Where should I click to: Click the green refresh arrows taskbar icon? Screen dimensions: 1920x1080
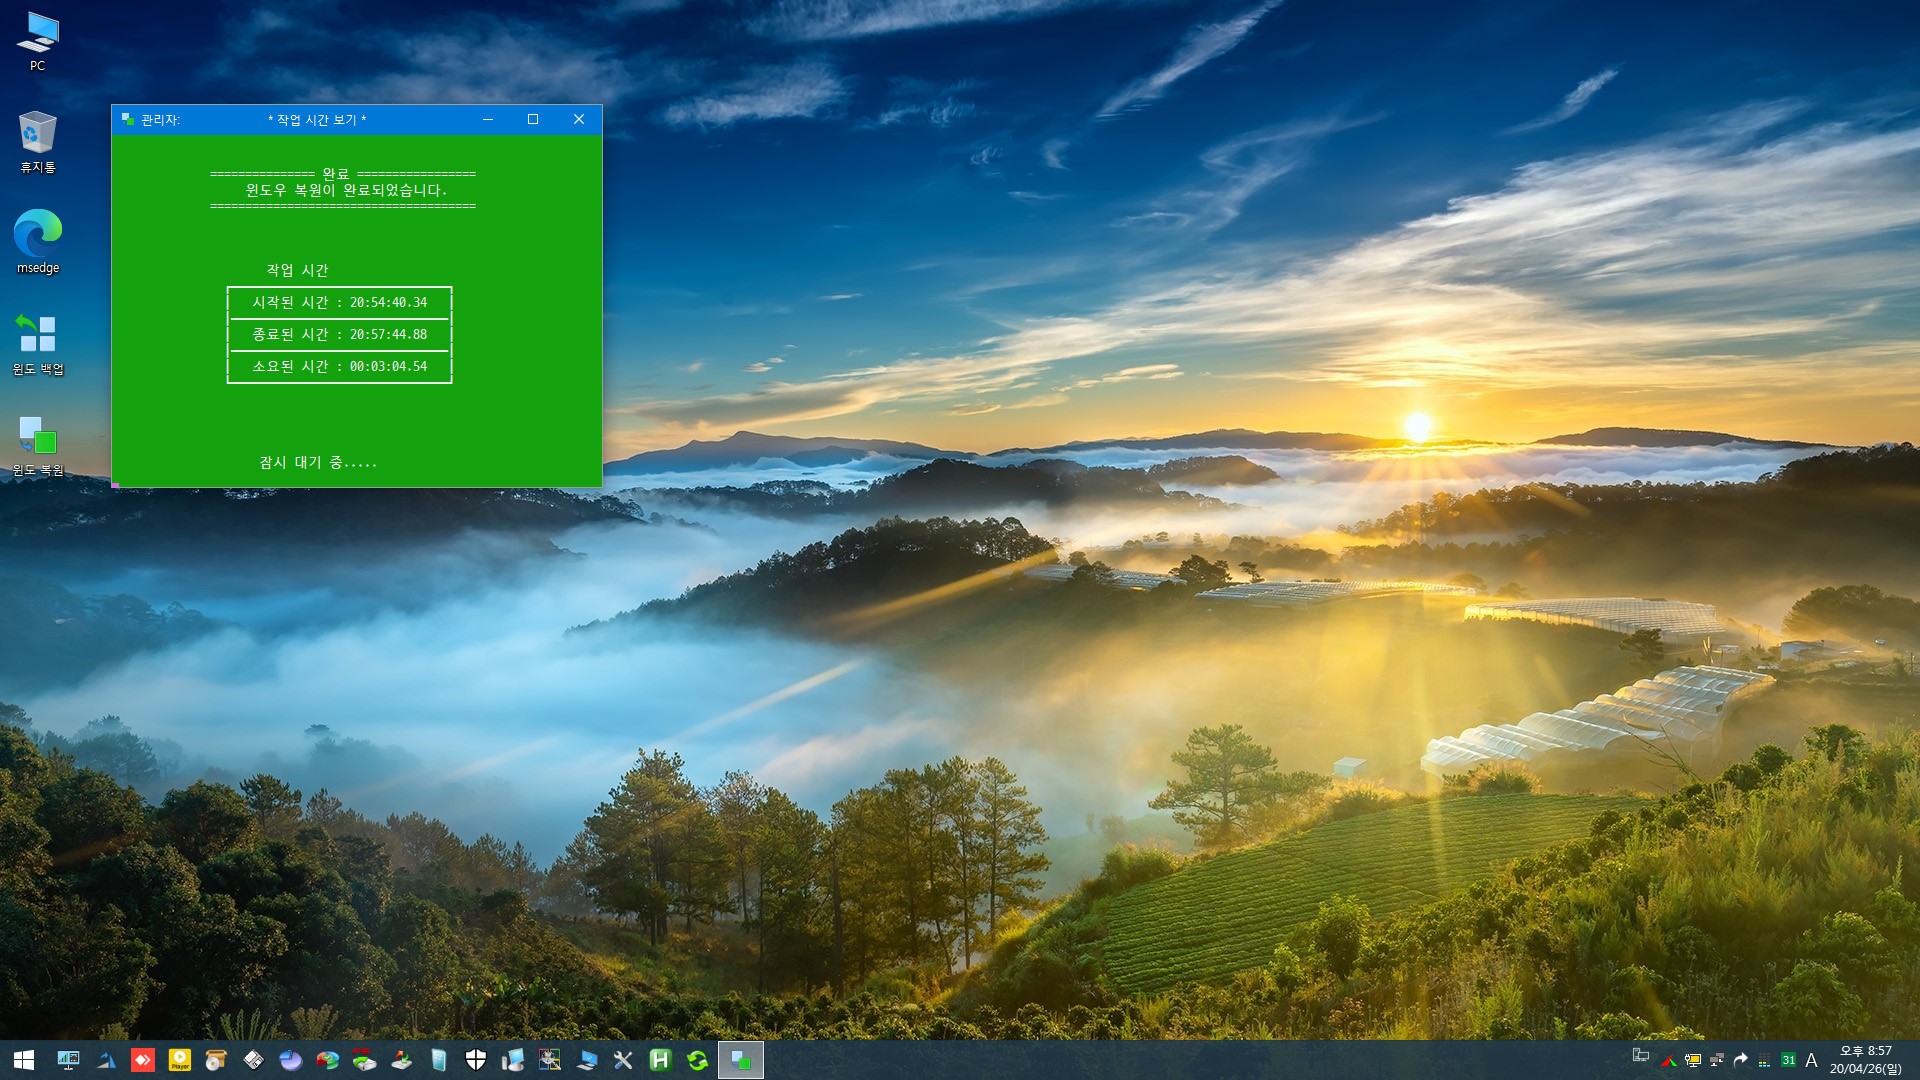(x=697, y=1060)
